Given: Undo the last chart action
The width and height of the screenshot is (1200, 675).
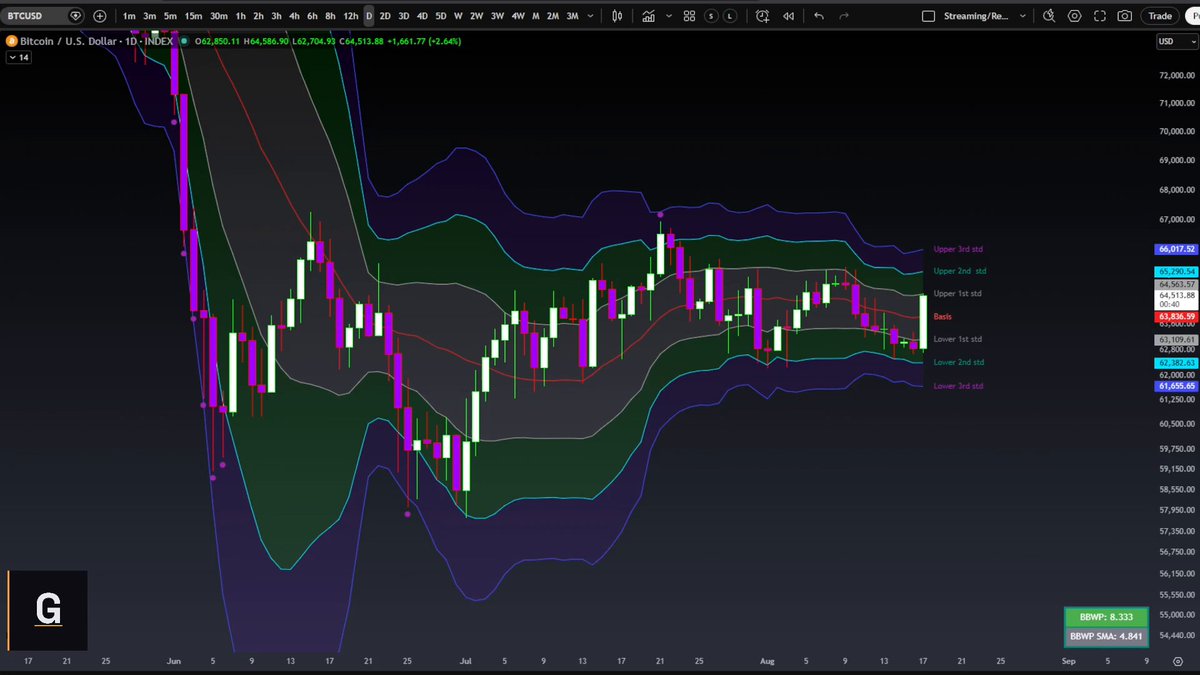Looking at the screenshot, I should point(819,16).
